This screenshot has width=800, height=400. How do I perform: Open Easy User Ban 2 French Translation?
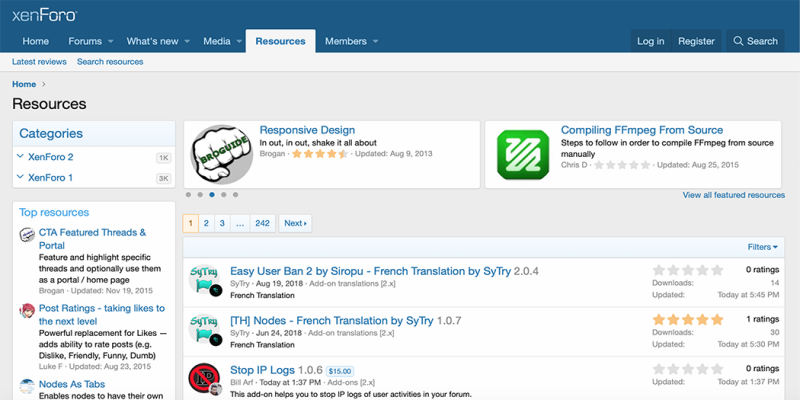point(370,271)
